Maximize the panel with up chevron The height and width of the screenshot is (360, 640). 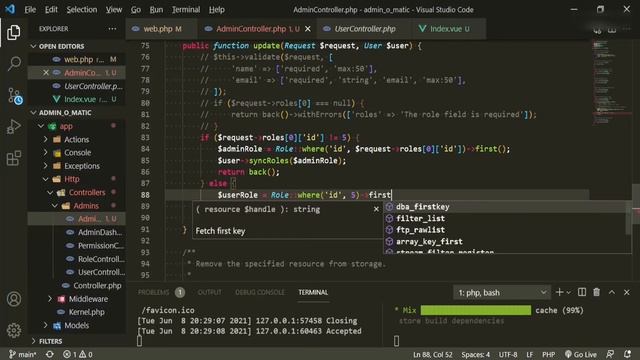pyautogui.click(x=611, y=292)
